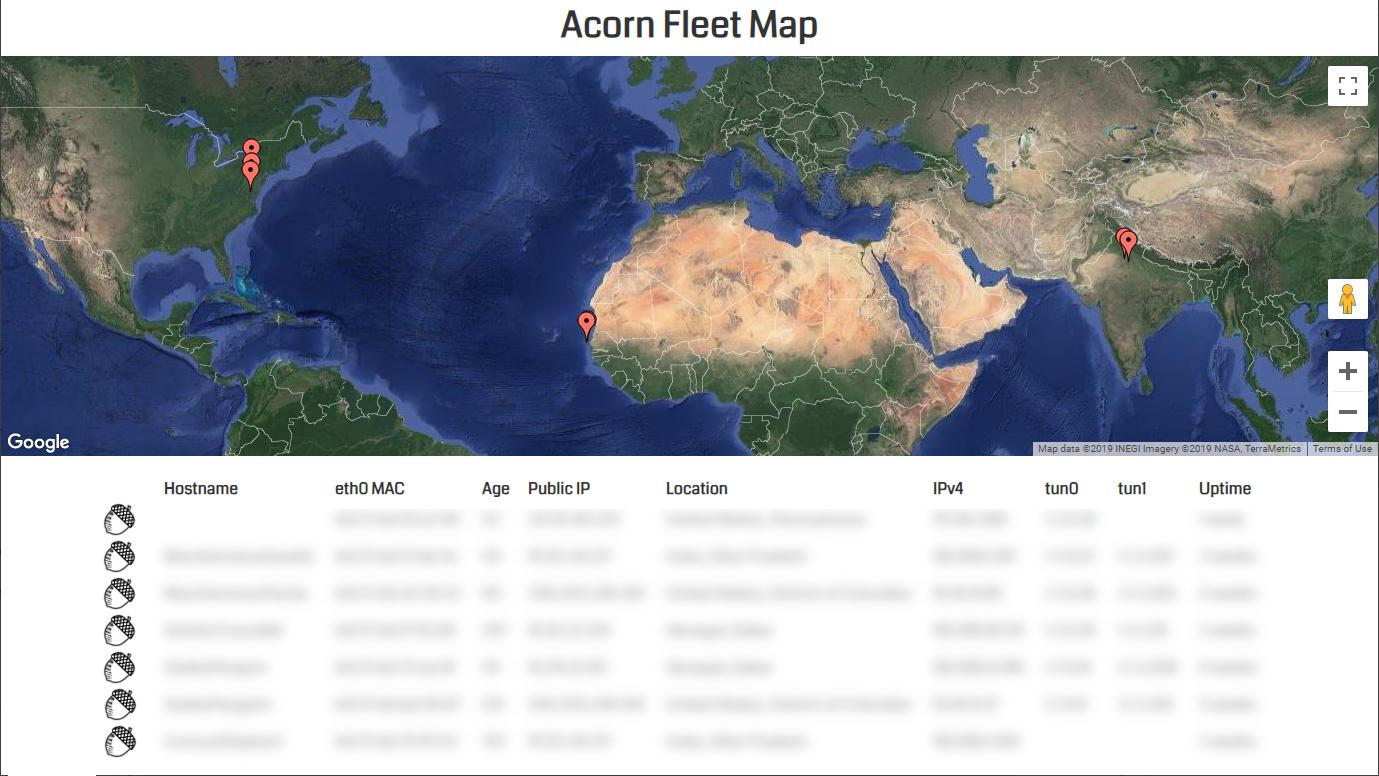Image resolution: width=1379 pixels, height=776 pixels.
Task: Open the Terms of Use link
Action: [x=1342, y=449]
